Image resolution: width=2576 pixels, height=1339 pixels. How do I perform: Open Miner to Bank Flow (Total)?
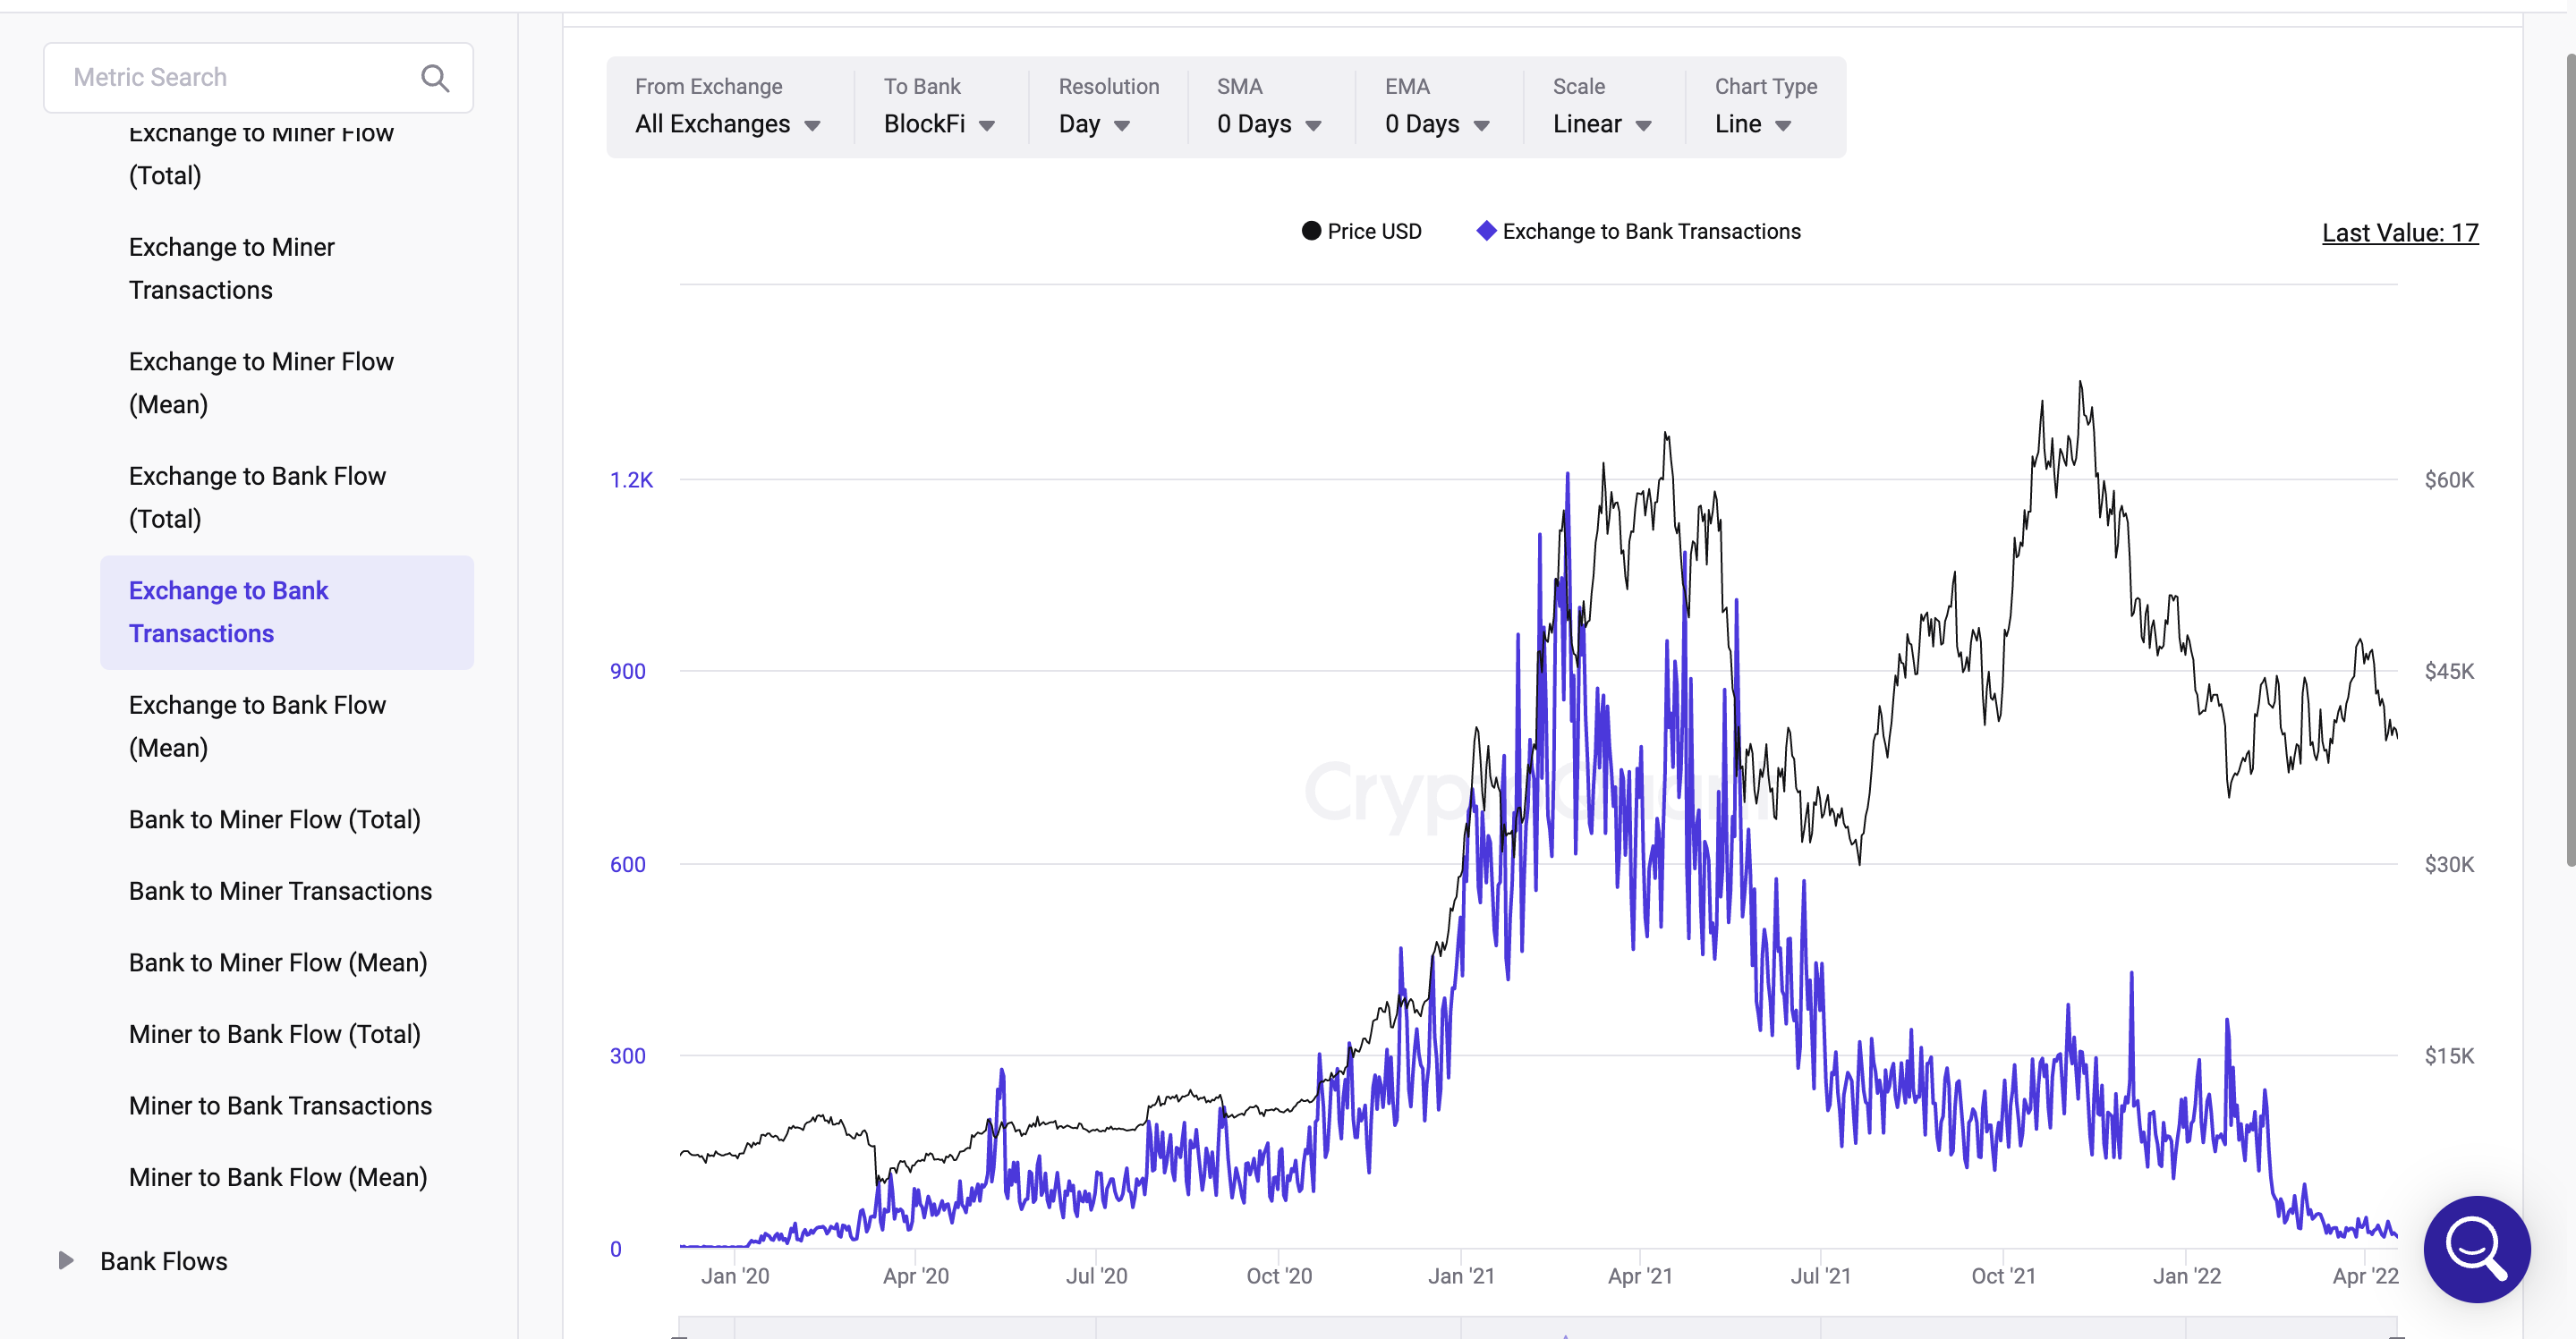point(275,1034)
